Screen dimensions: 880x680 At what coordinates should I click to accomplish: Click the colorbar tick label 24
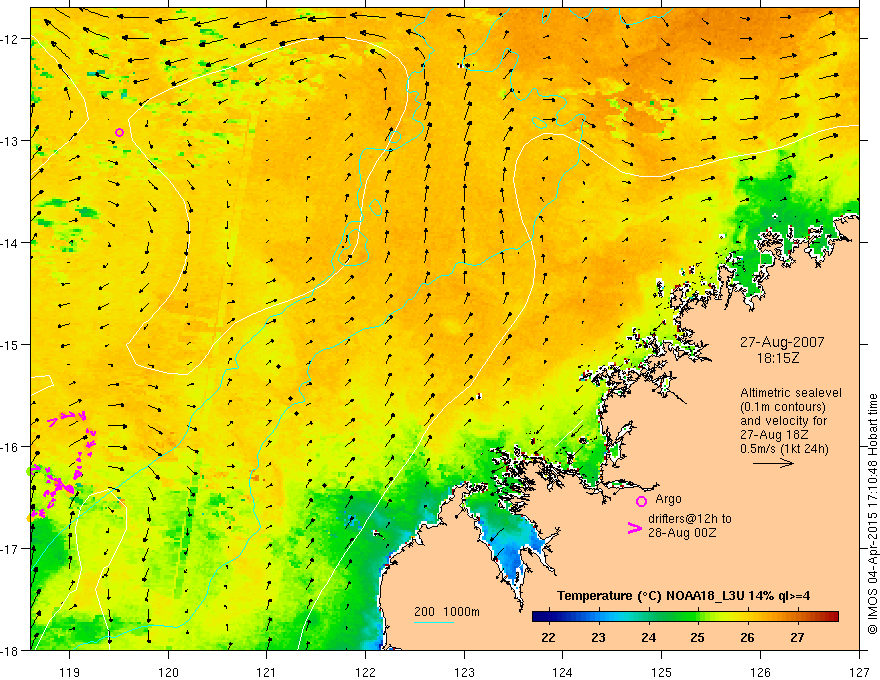pos(648,638)
